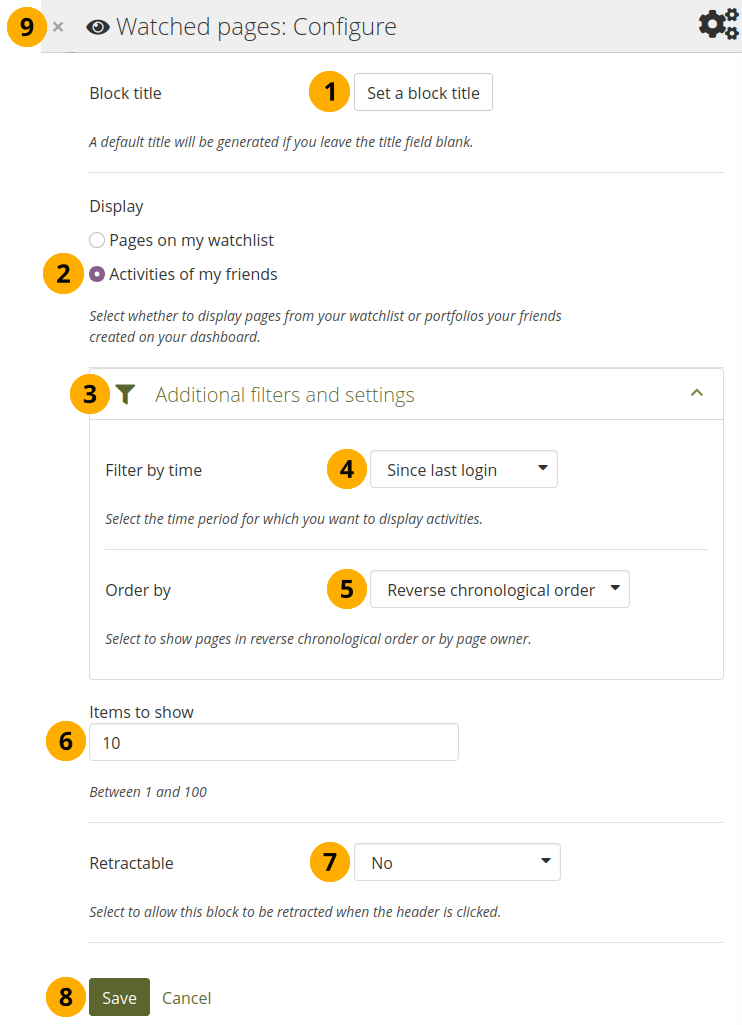Image resolution: width=742 pixels, height=1025 pixels.
Task: Click the Retractable label
Action: tap(131, 862)
